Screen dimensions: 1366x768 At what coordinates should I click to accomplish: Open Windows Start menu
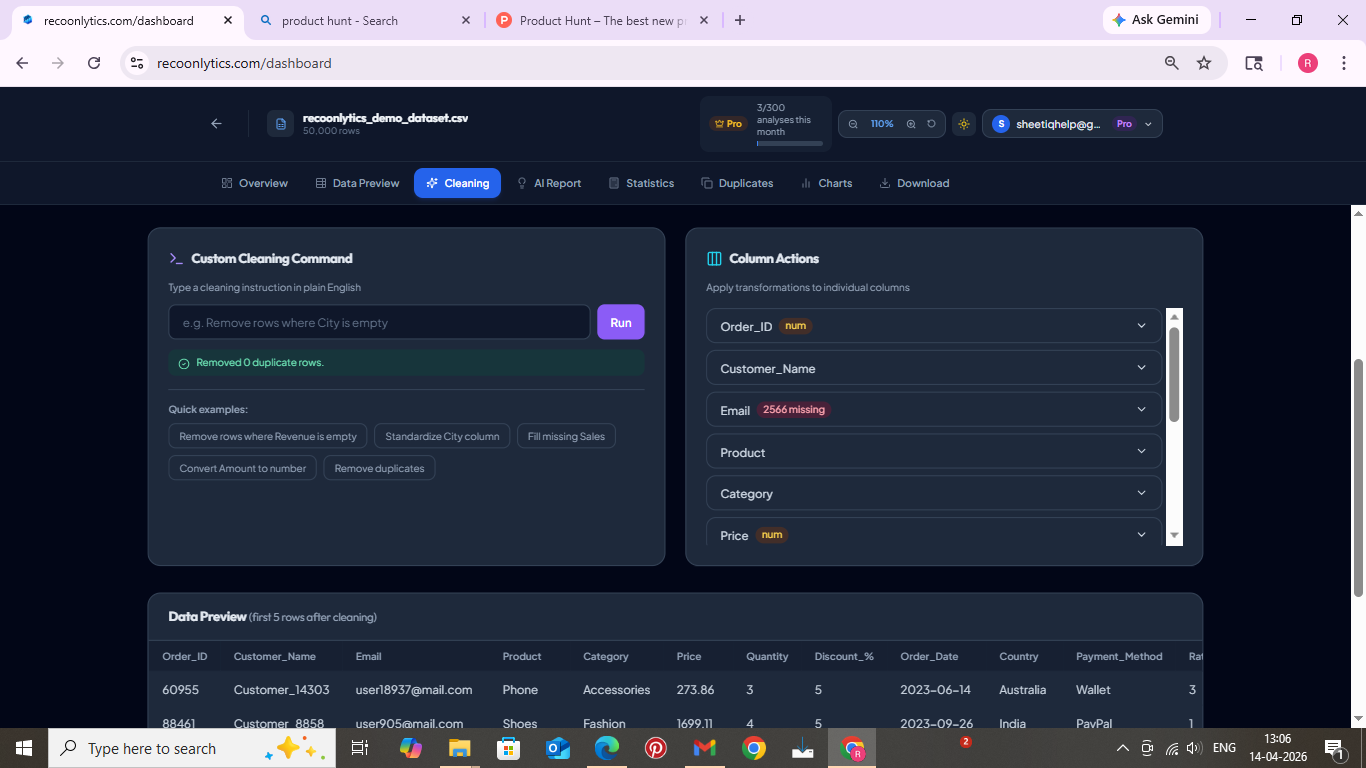pos(24,748)
